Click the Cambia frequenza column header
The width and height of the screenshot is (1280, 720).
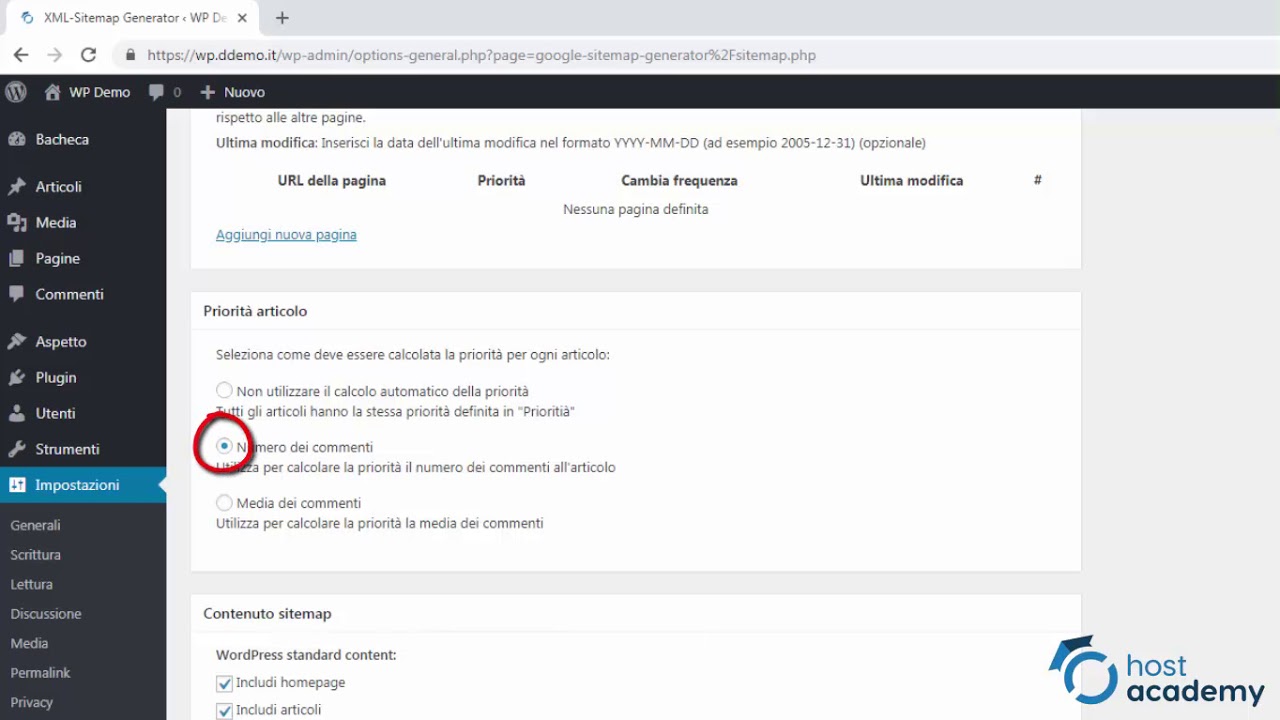[679, 181]
